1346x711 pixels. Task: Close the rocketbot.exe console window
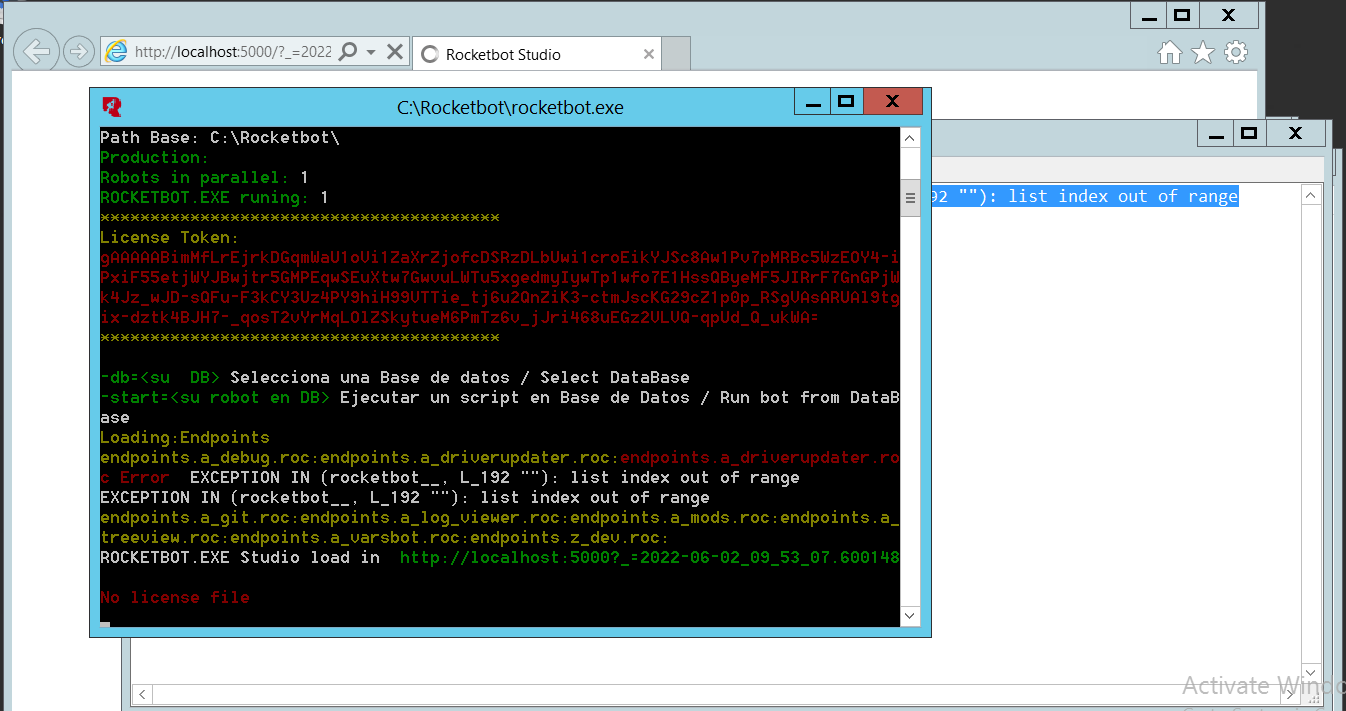(x=892, y=102)
